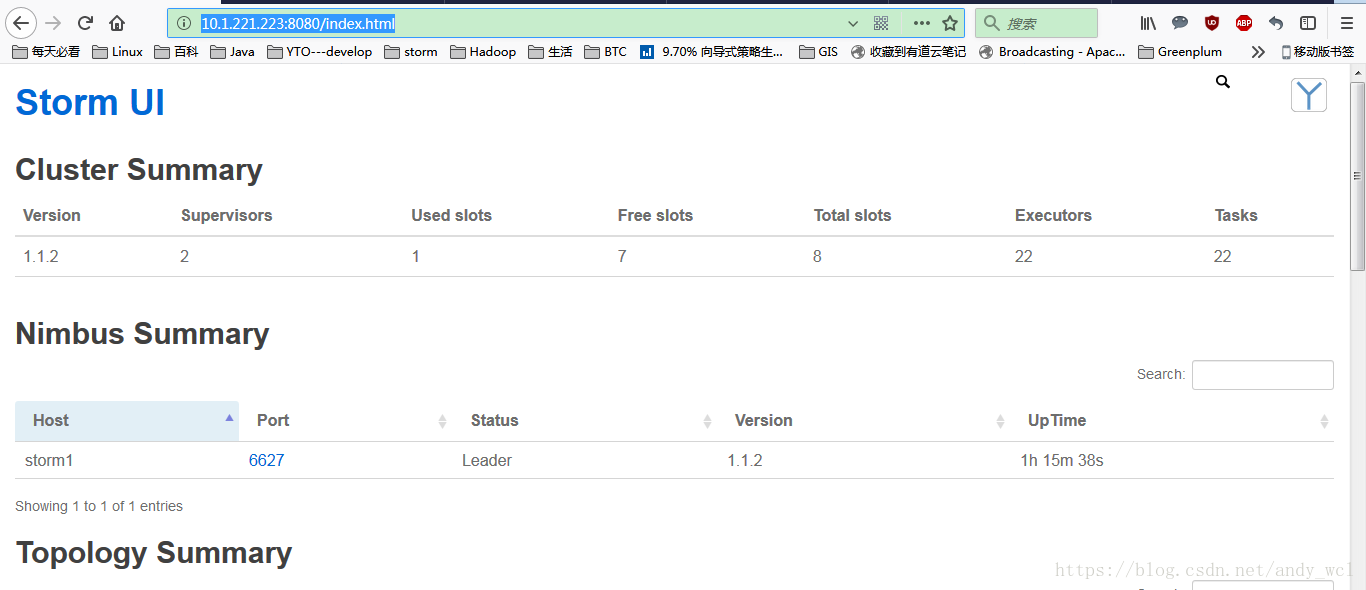The width and height of the screenshot is (1366, 590).
Task: Open the storm bookmarks folder
Action: point(411,52)
